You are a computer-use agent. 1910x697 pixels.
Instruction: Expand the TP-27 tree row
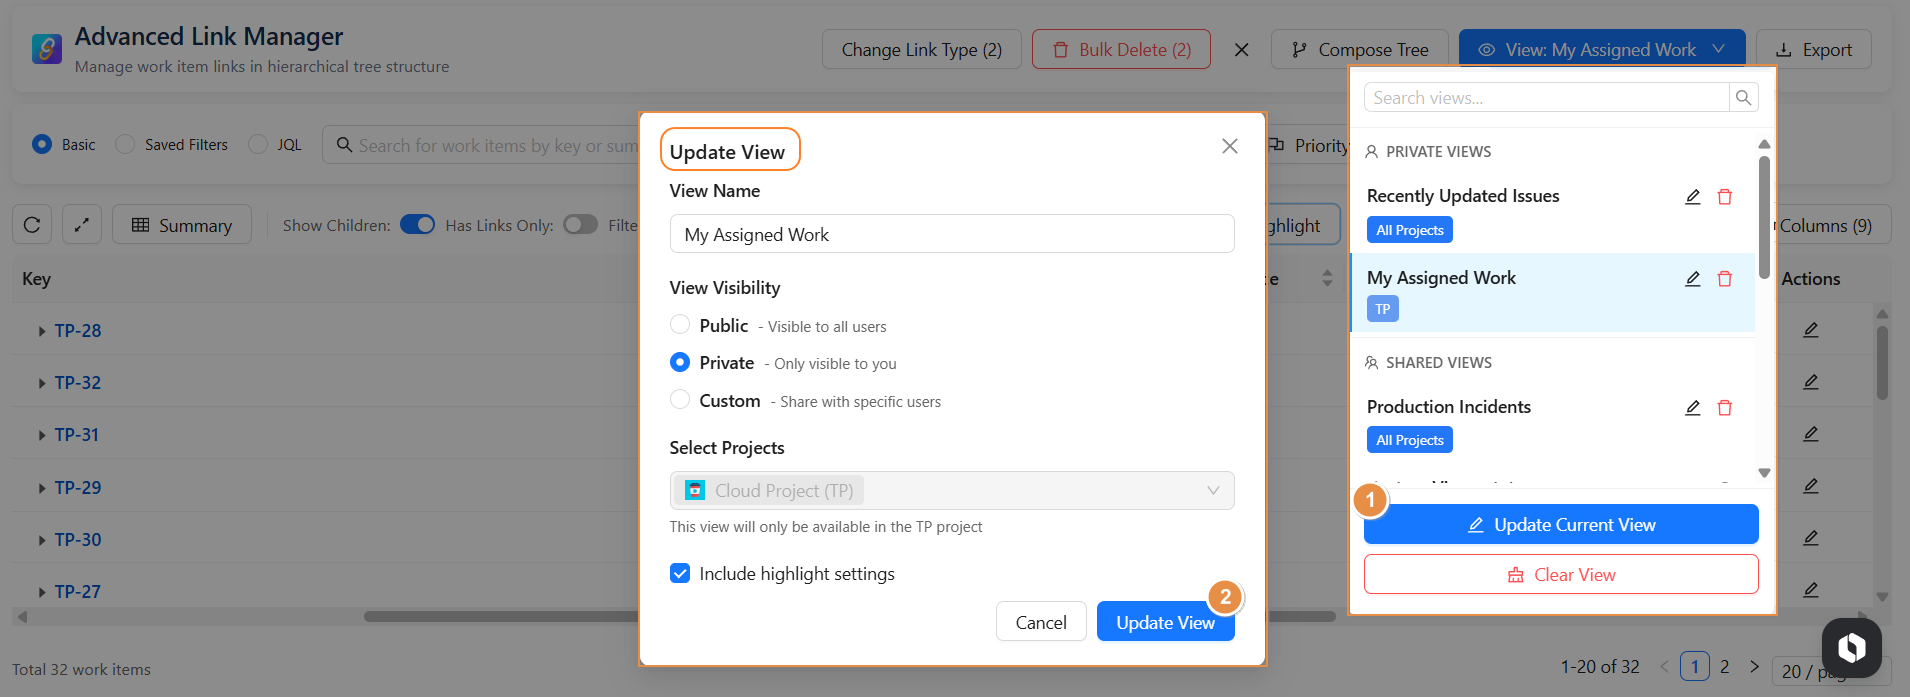(x=42, y=592)
